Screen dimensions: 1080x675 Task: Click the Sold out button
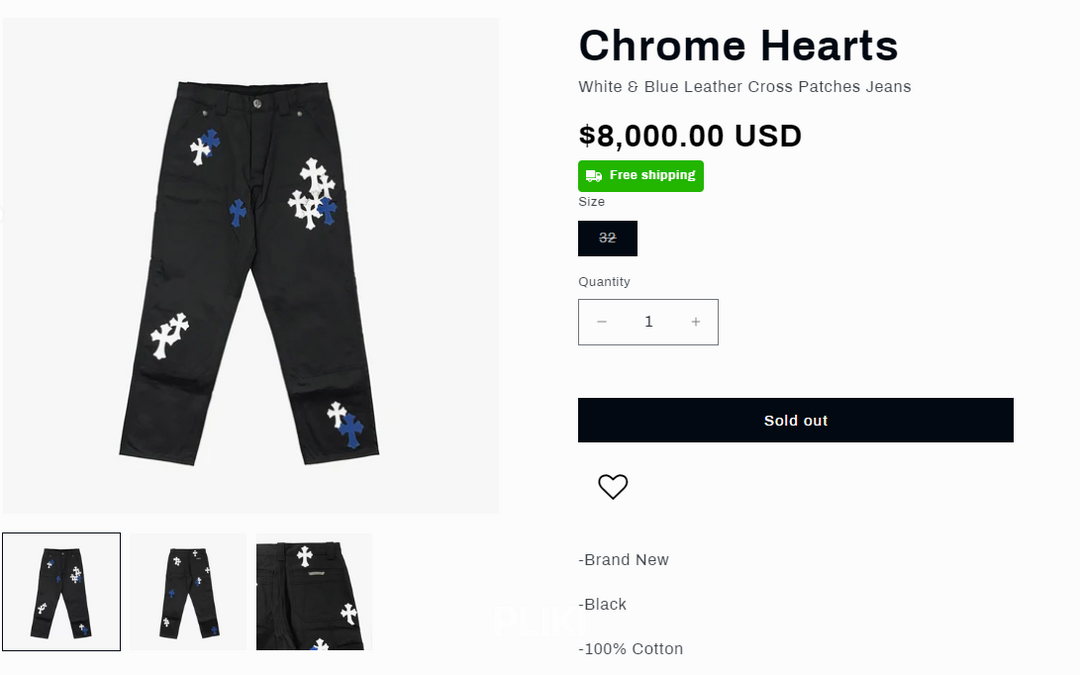(795, 420)
